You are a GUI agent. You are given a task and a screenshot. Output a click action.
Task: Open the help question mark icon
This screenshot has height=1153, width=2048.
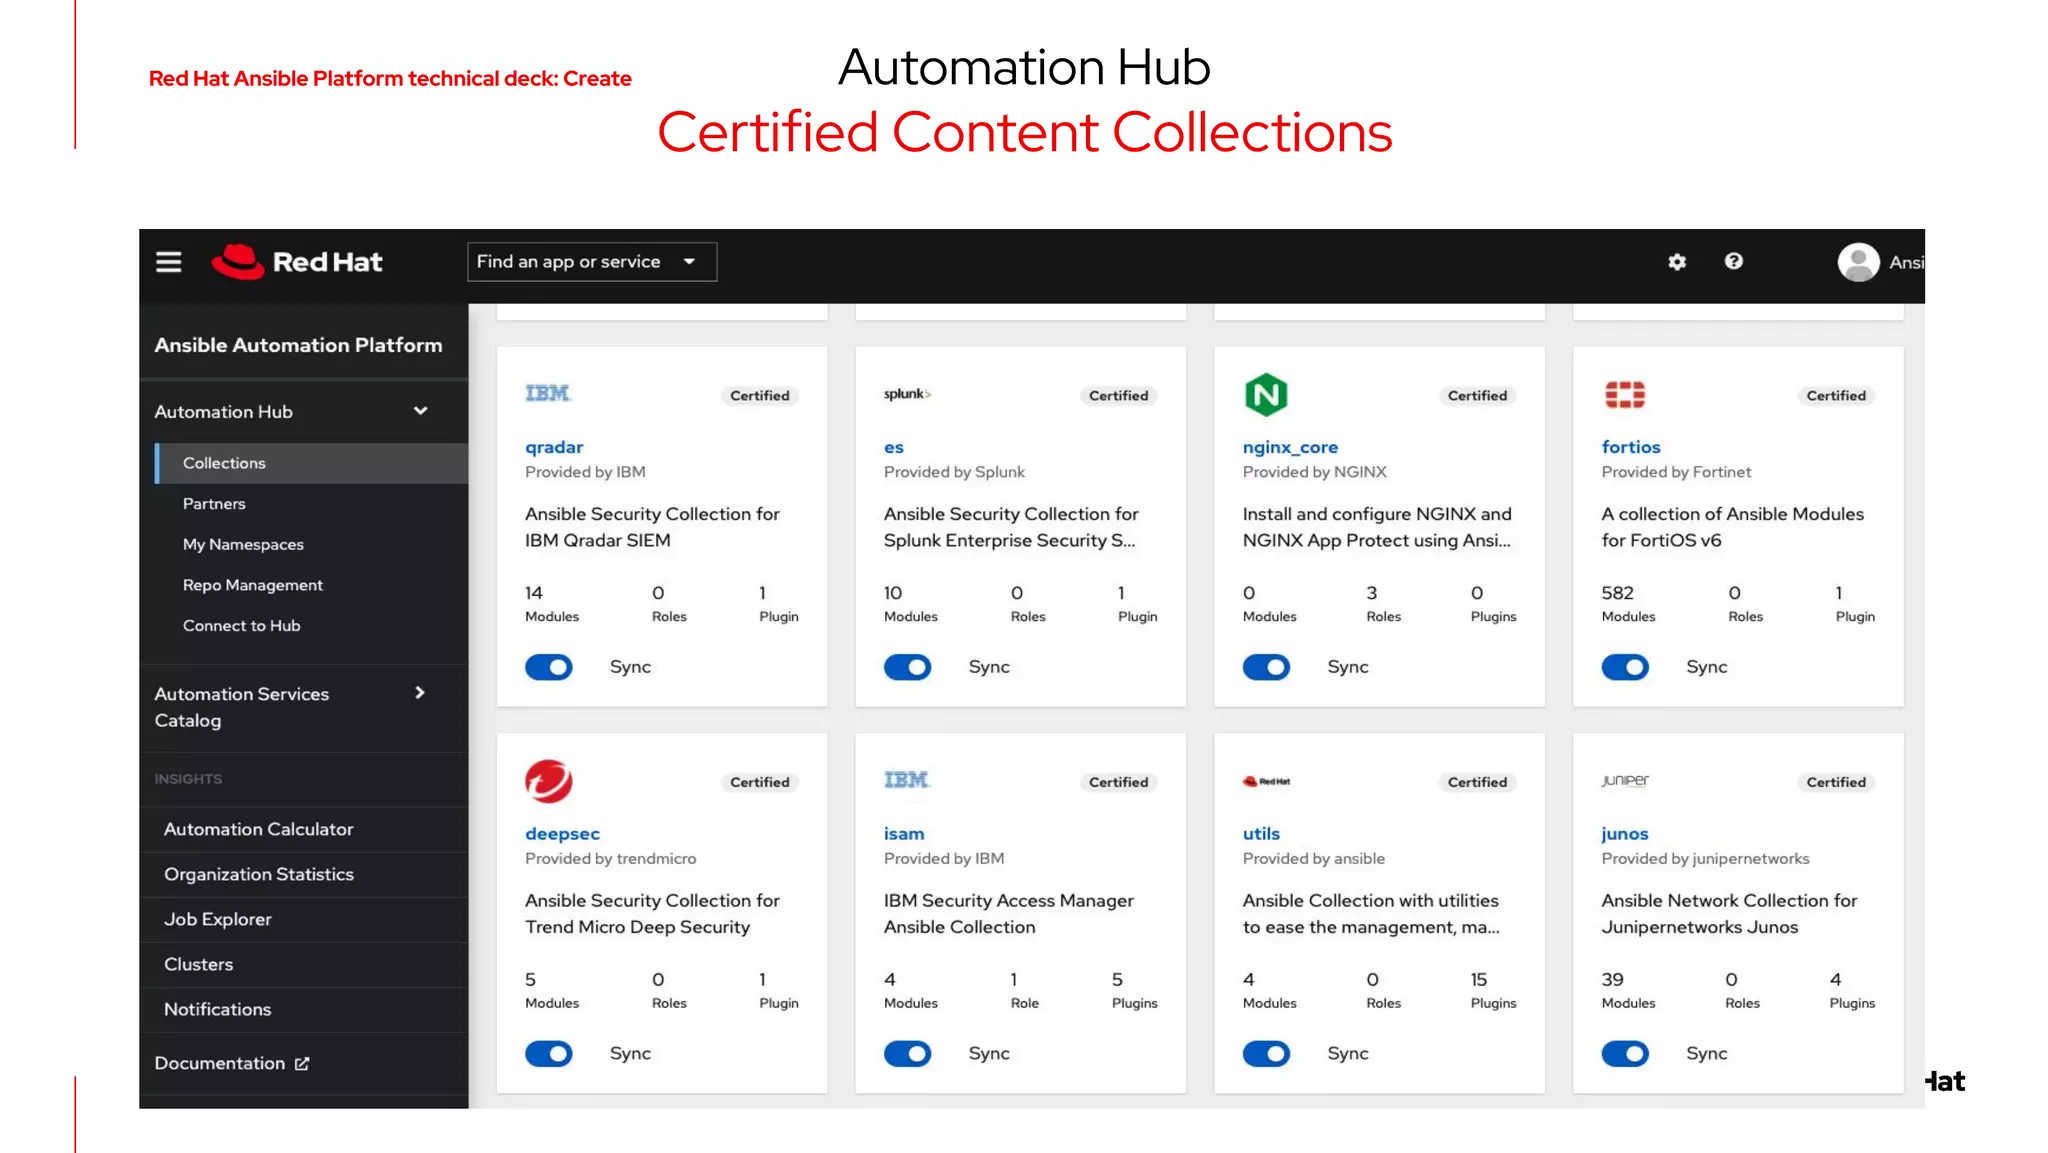click(x=1734, y=261)
